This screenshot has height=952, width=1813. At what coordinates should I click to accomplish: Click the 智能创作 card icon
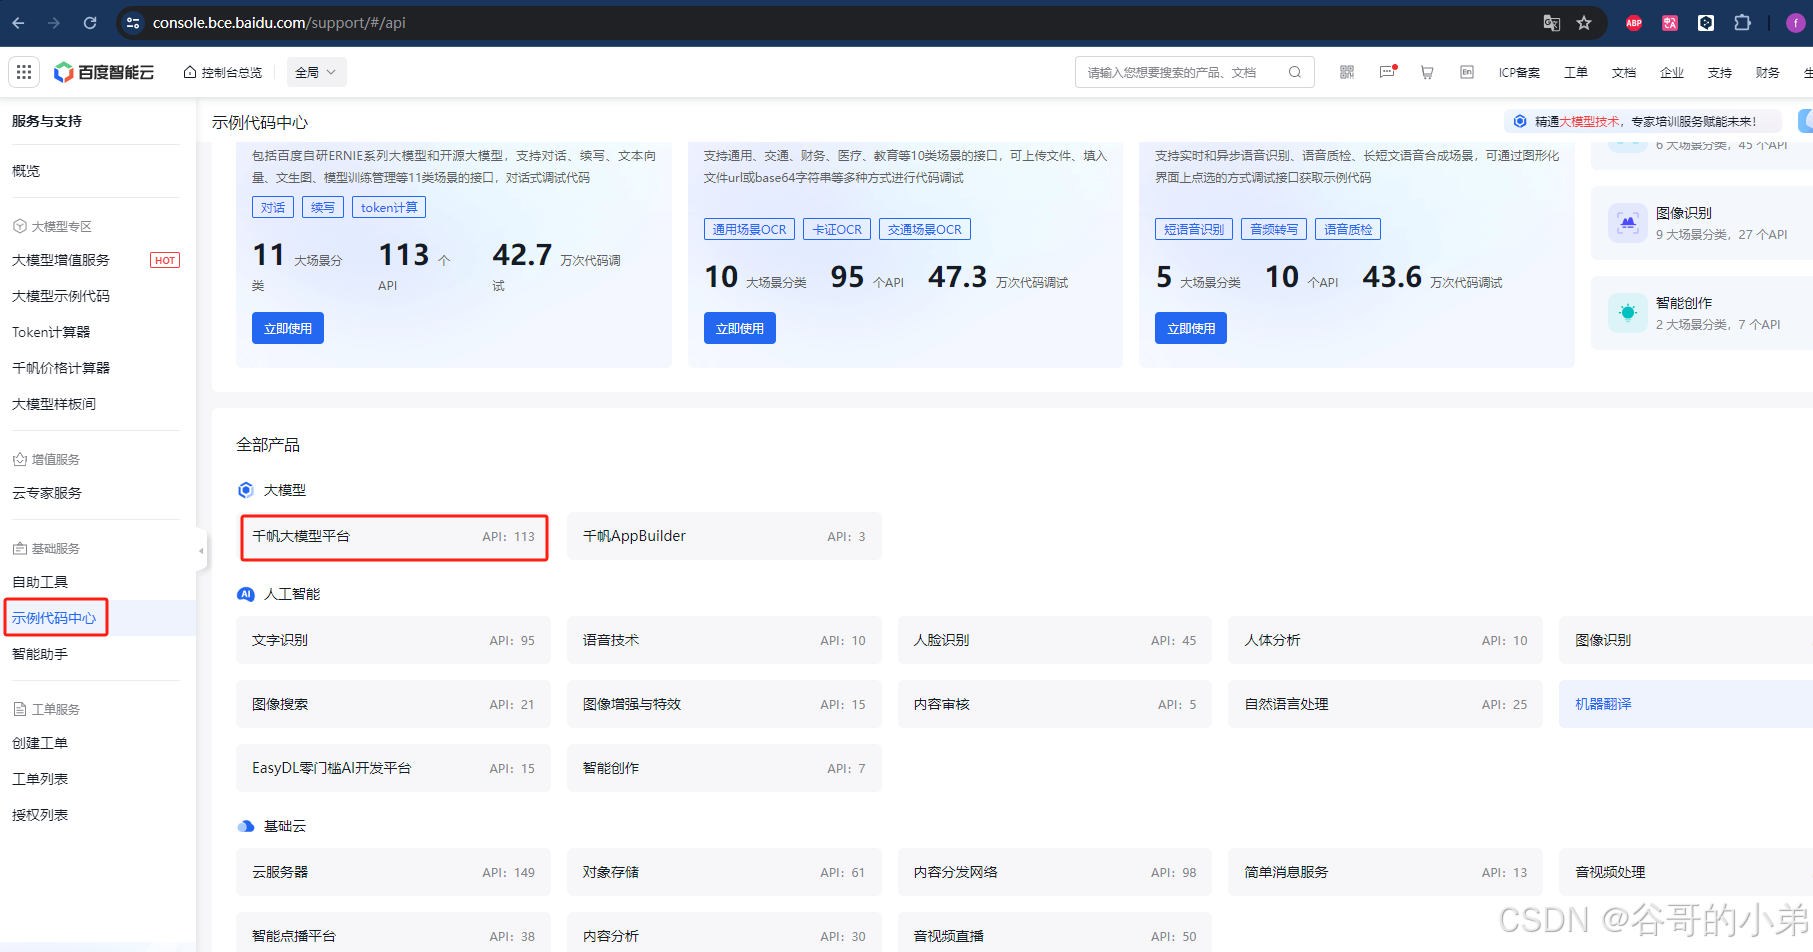[x=1627, y=313]
